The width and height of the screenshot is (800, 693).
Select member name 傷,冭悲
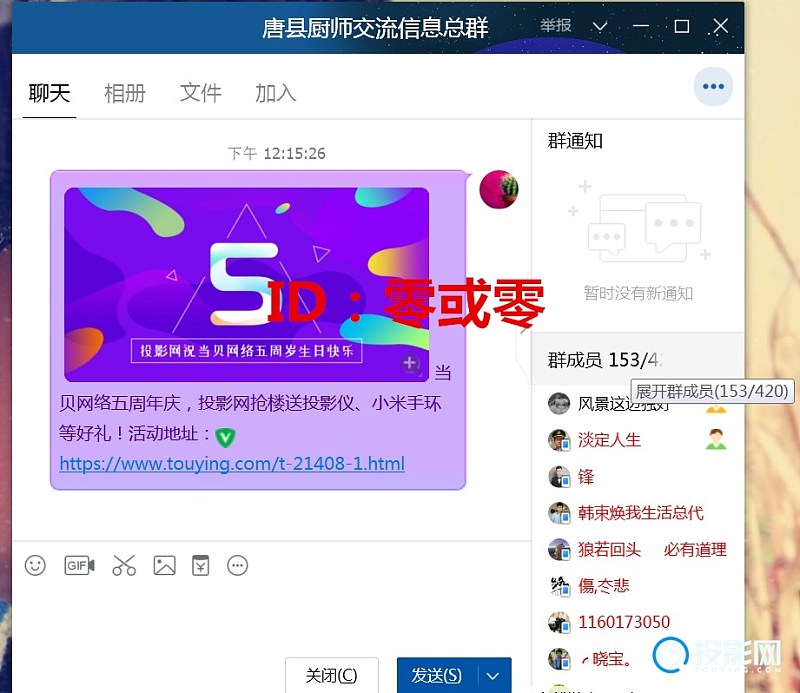click(x=604, y=586)
